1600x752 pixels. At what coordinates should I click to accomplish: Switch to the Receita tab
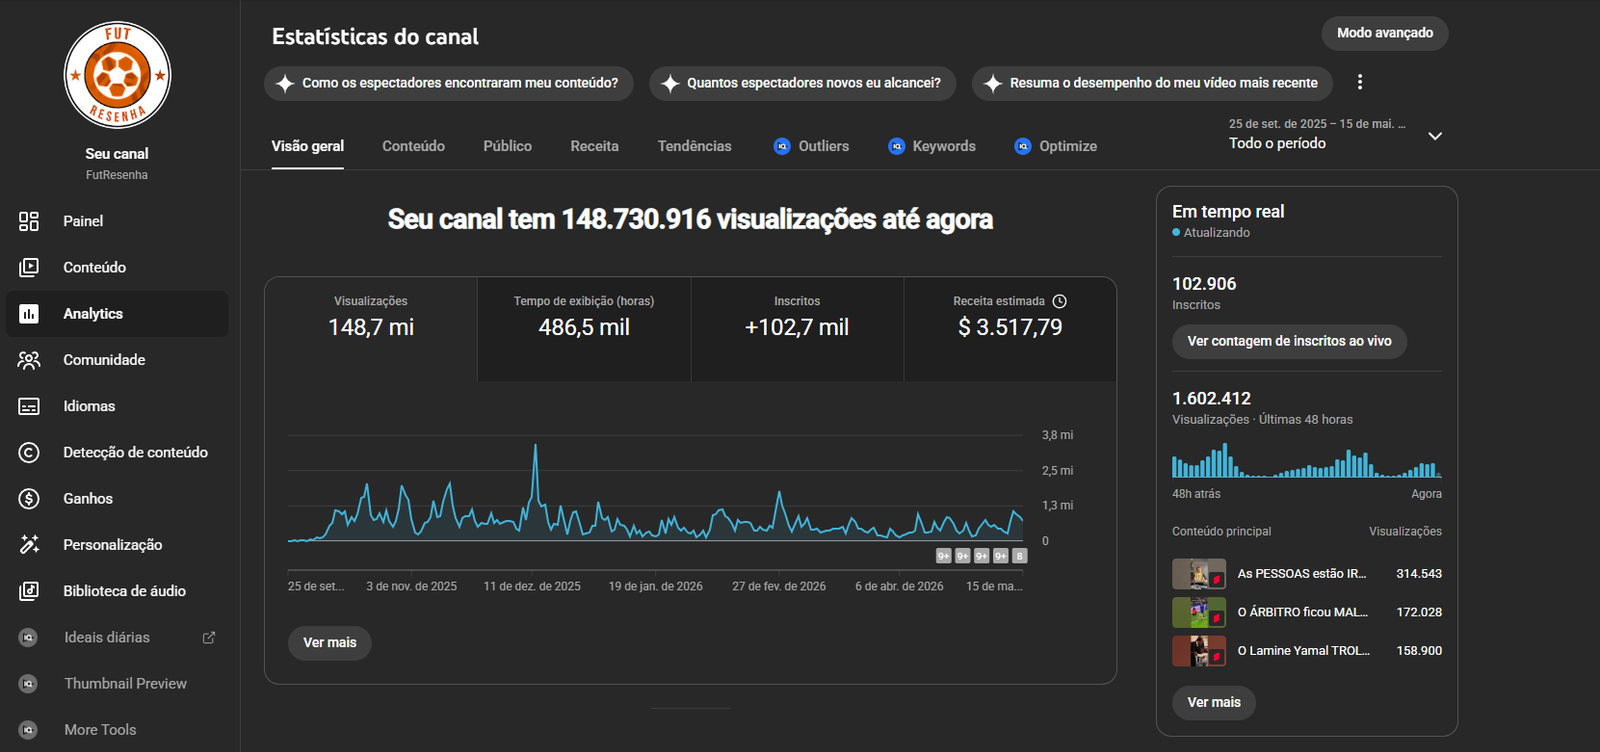(x=594, y=146)
